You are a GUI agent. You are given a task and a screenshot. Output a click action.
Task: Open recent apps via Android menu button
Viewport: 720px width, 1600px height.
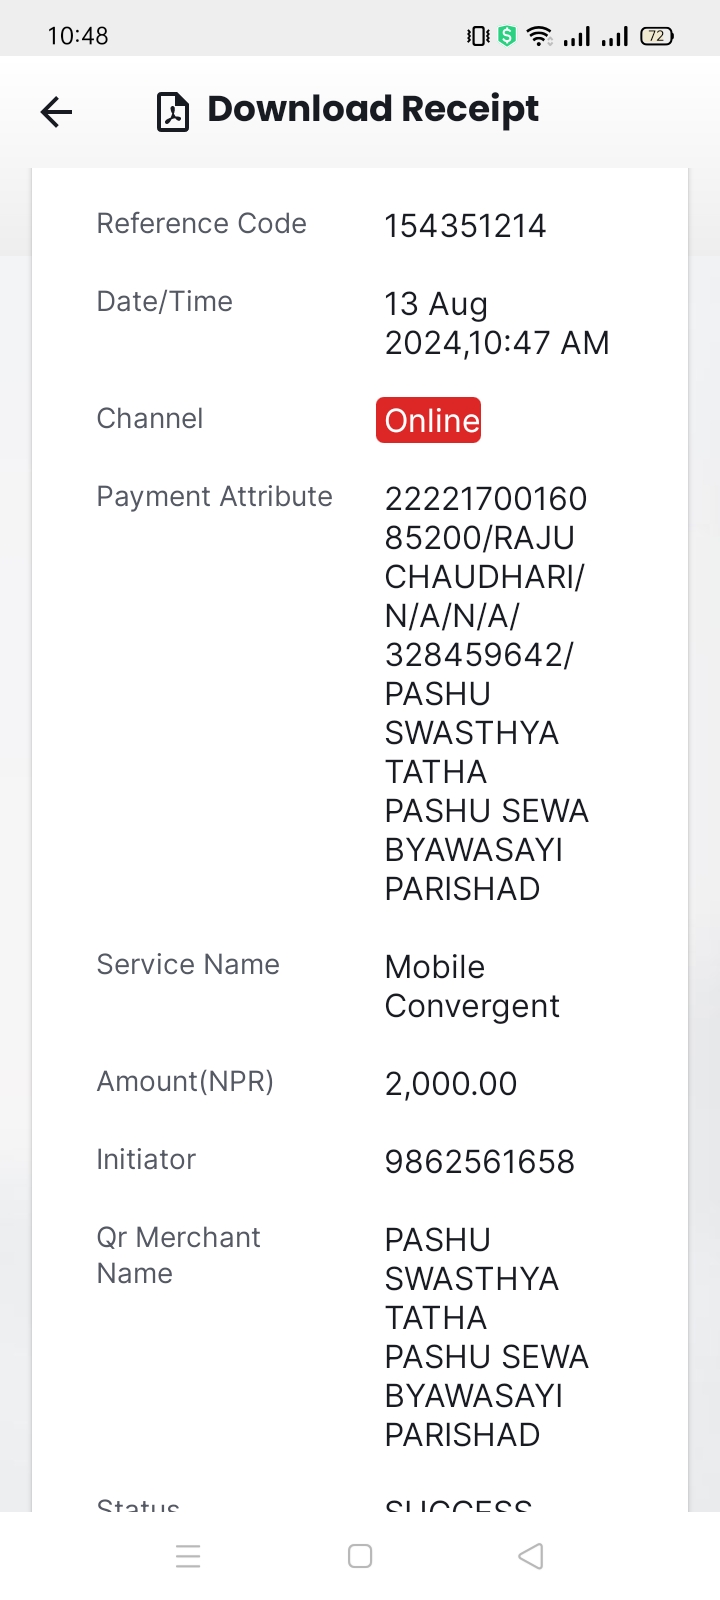click(x=188, y=1556)
